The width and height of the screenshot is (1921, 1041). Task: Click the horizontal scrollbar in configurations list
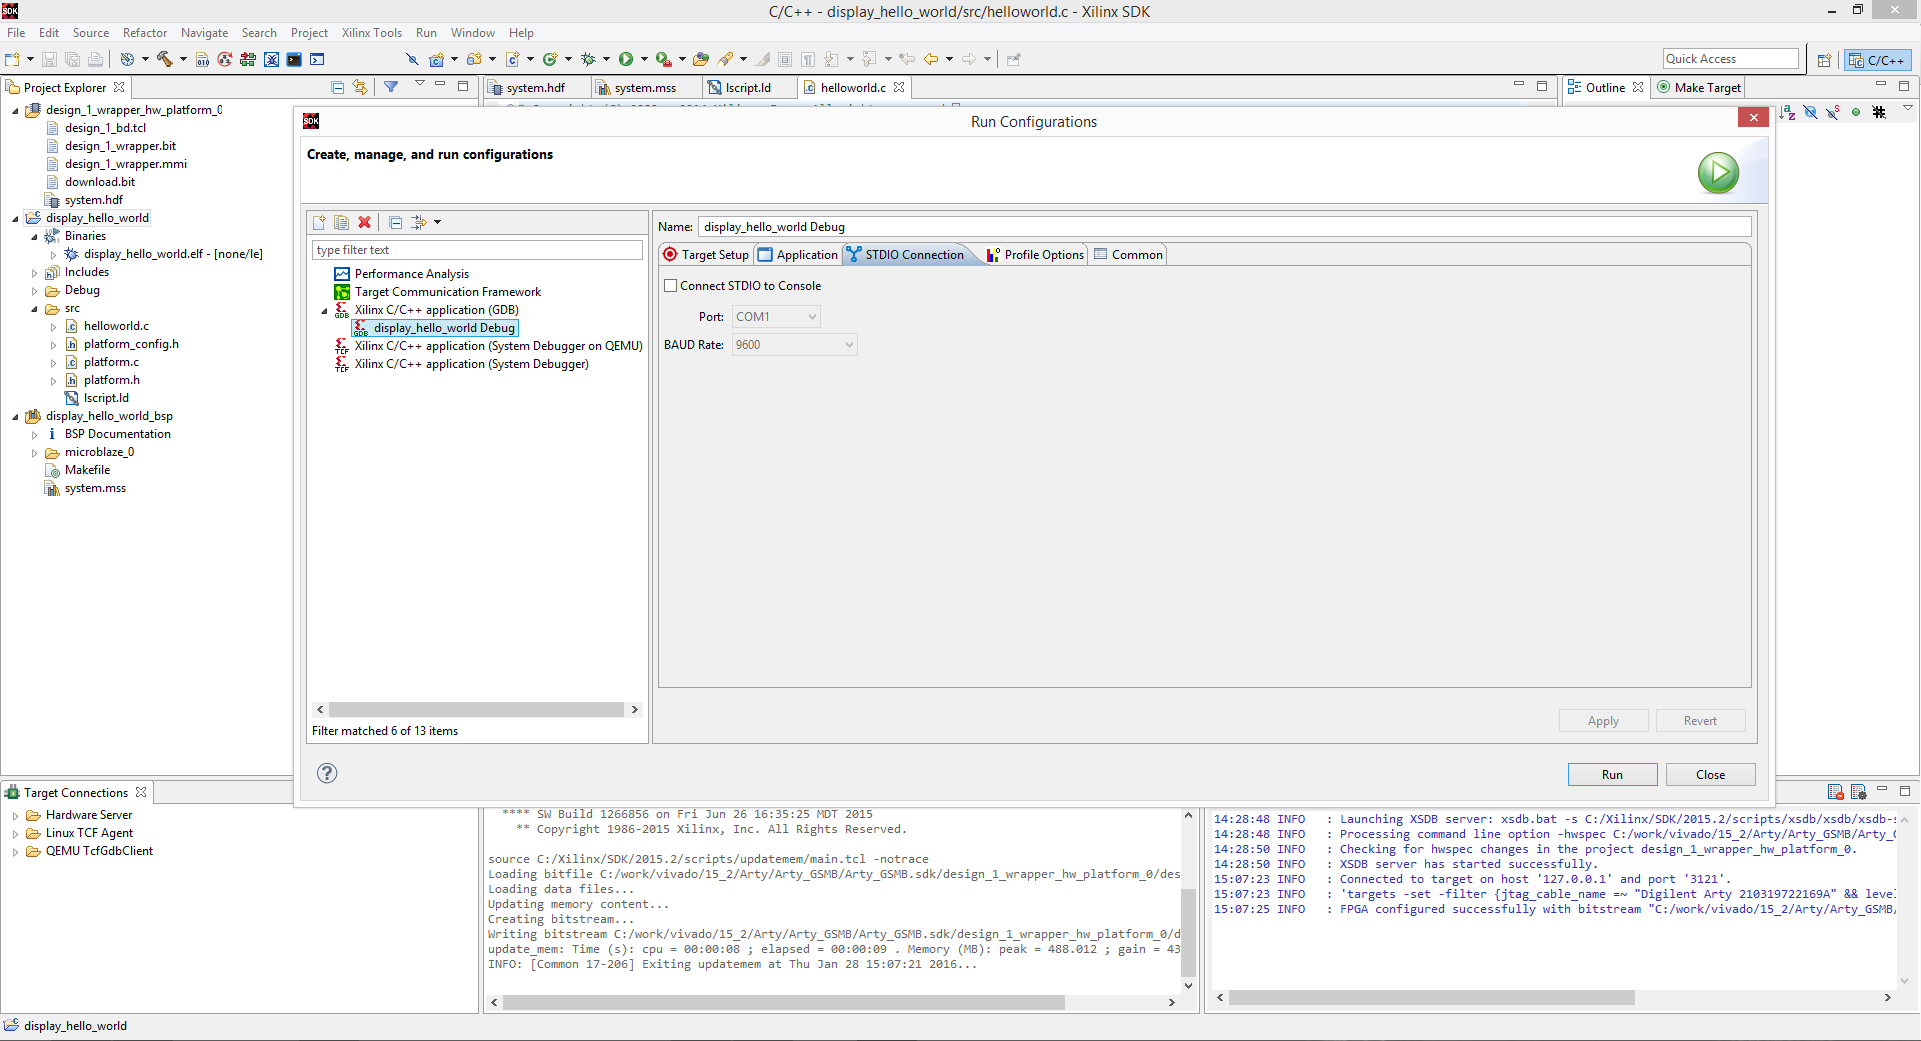476,710
